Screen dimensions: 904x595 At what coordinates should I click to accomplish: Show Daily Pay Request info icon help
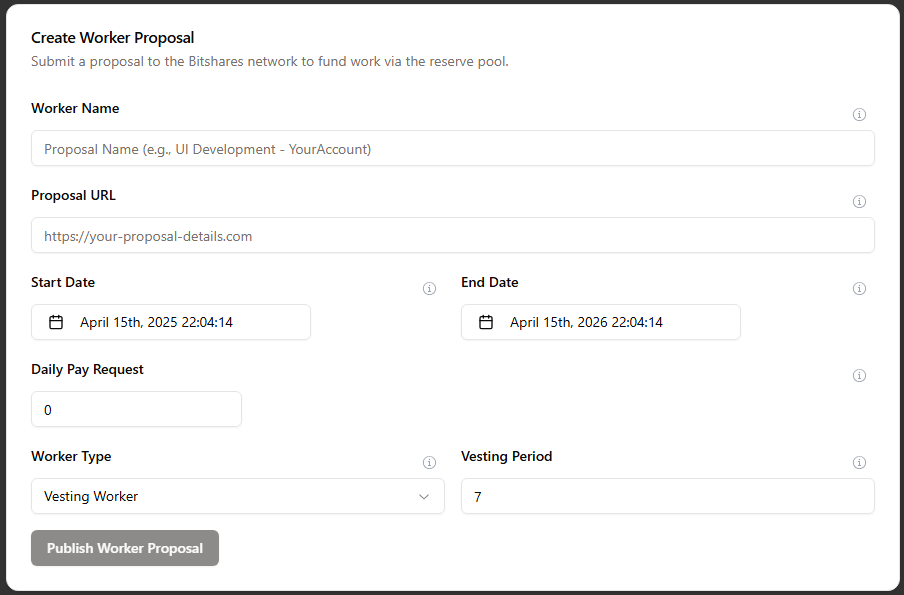coord(859,376)
